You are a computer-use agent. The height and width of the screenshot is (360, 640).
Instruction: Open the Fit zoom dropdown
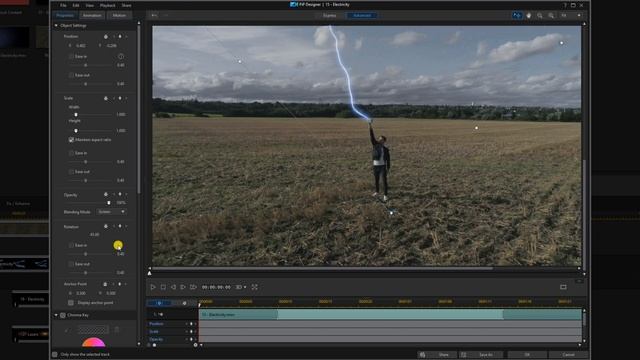click(571, 16)
